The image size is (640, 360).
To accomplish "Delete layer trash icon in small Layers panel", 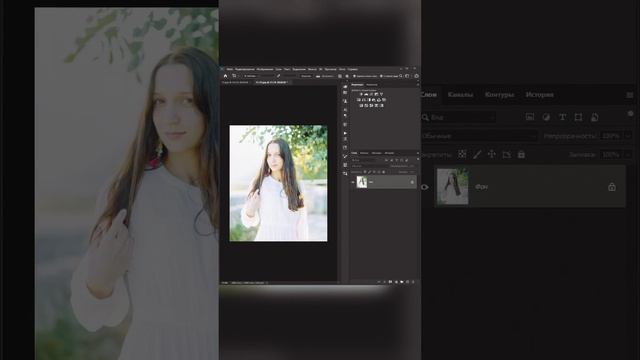I will (x=413, y=282).
